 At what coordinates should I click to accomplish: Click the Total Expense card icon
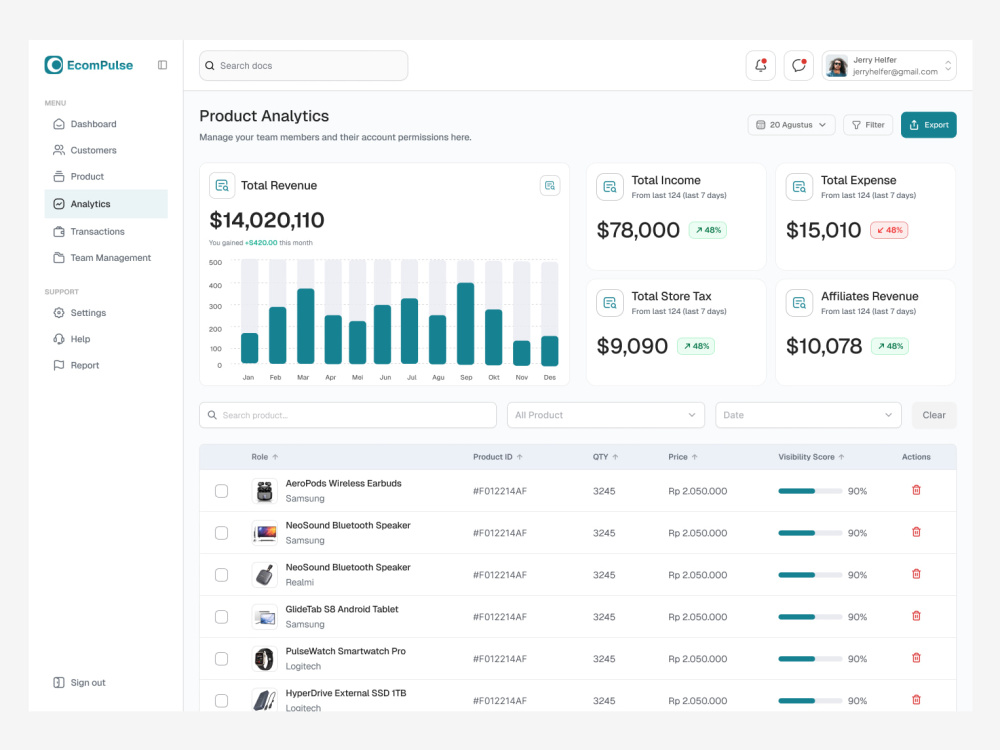coord(799,187)
